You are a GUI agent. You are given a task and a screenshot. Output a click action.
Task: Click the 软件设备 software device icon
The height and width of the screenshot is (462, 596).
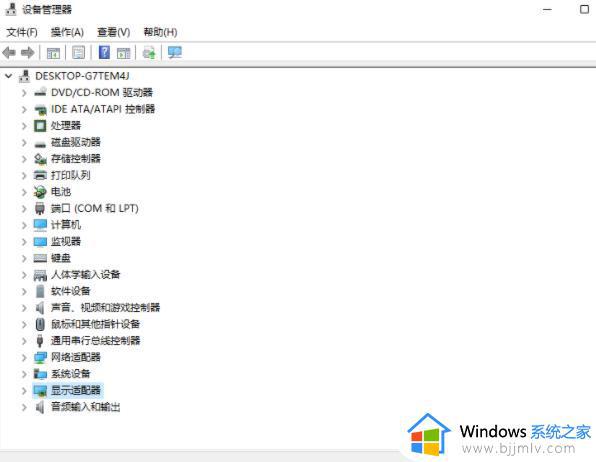40,291
